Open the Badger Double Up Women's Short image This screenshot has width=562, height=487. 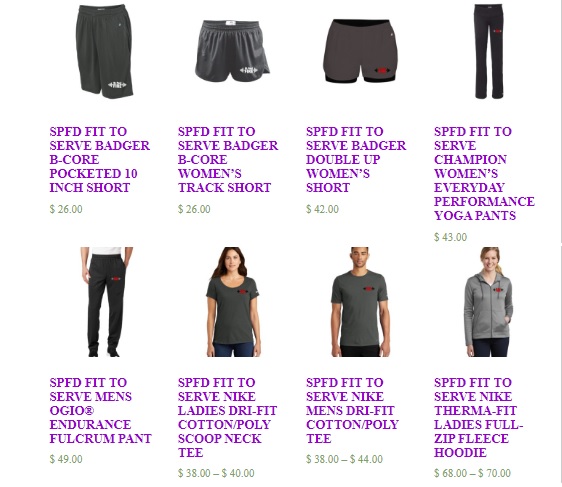361,51
